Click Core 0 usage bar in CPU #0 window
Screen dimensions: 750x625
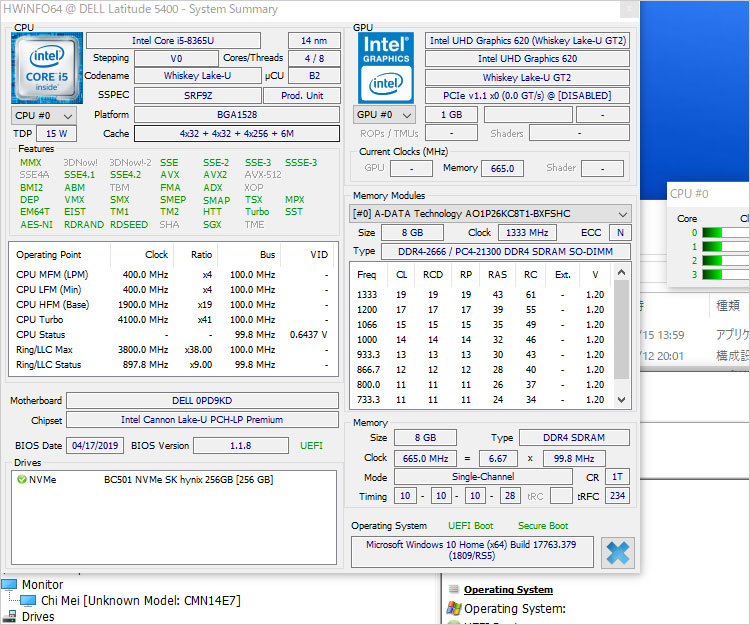[x=725, y=233]
